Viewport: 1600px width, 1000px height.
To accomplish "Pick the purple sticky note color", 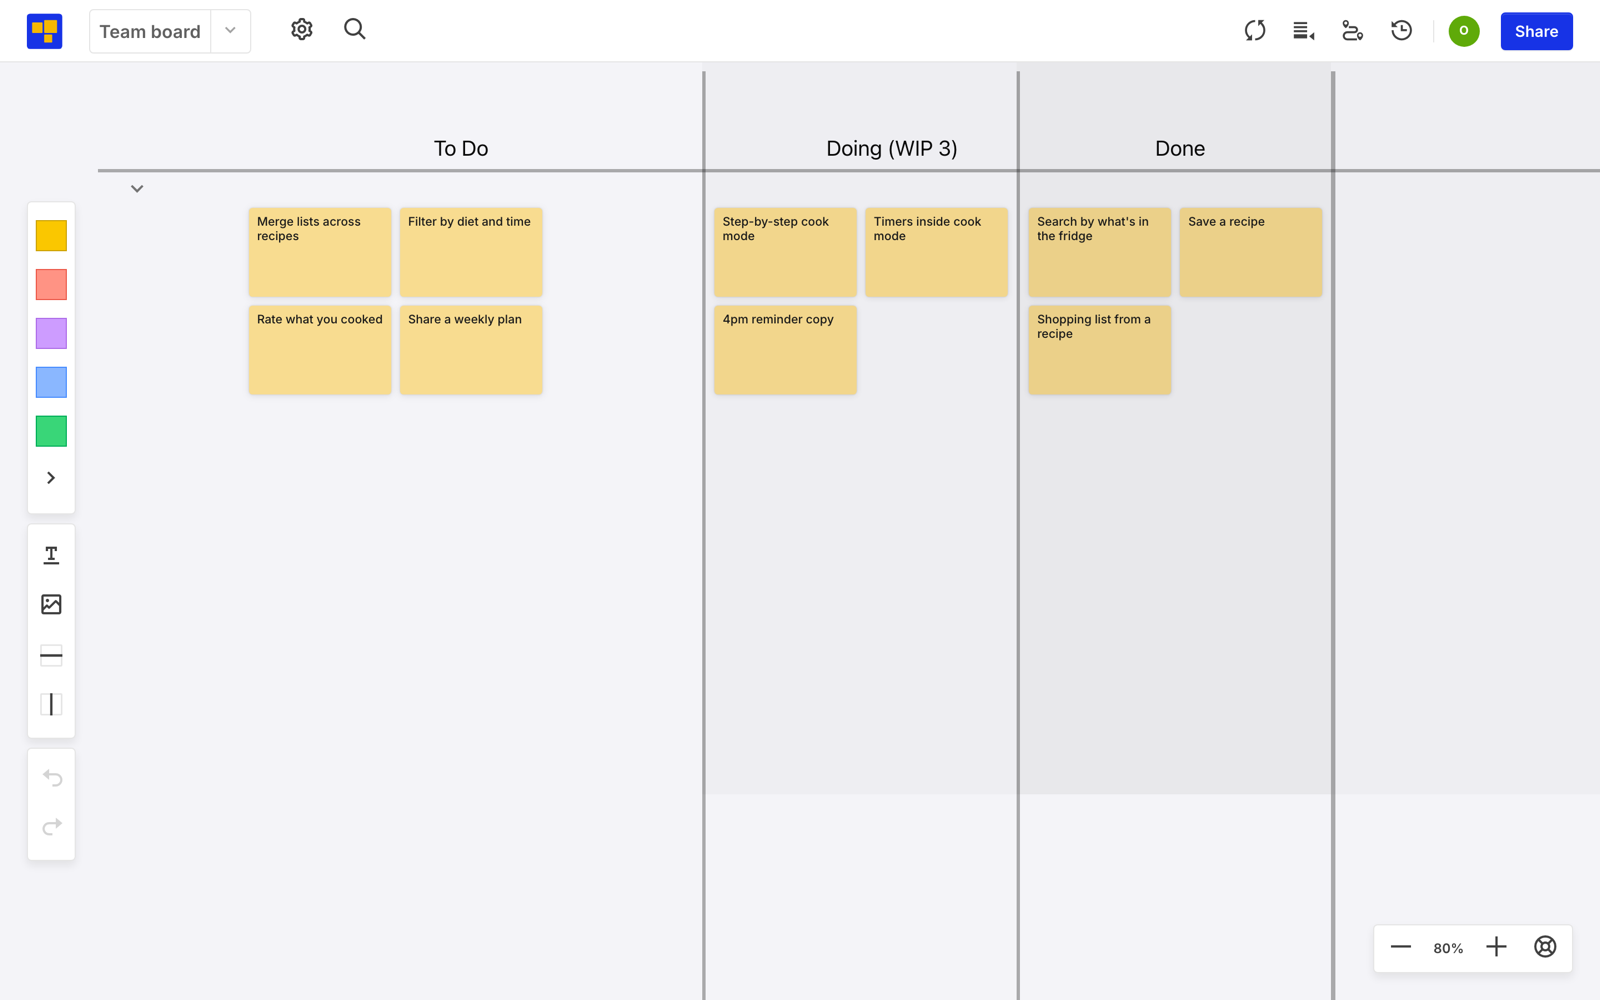I will (x=51, y=334).
